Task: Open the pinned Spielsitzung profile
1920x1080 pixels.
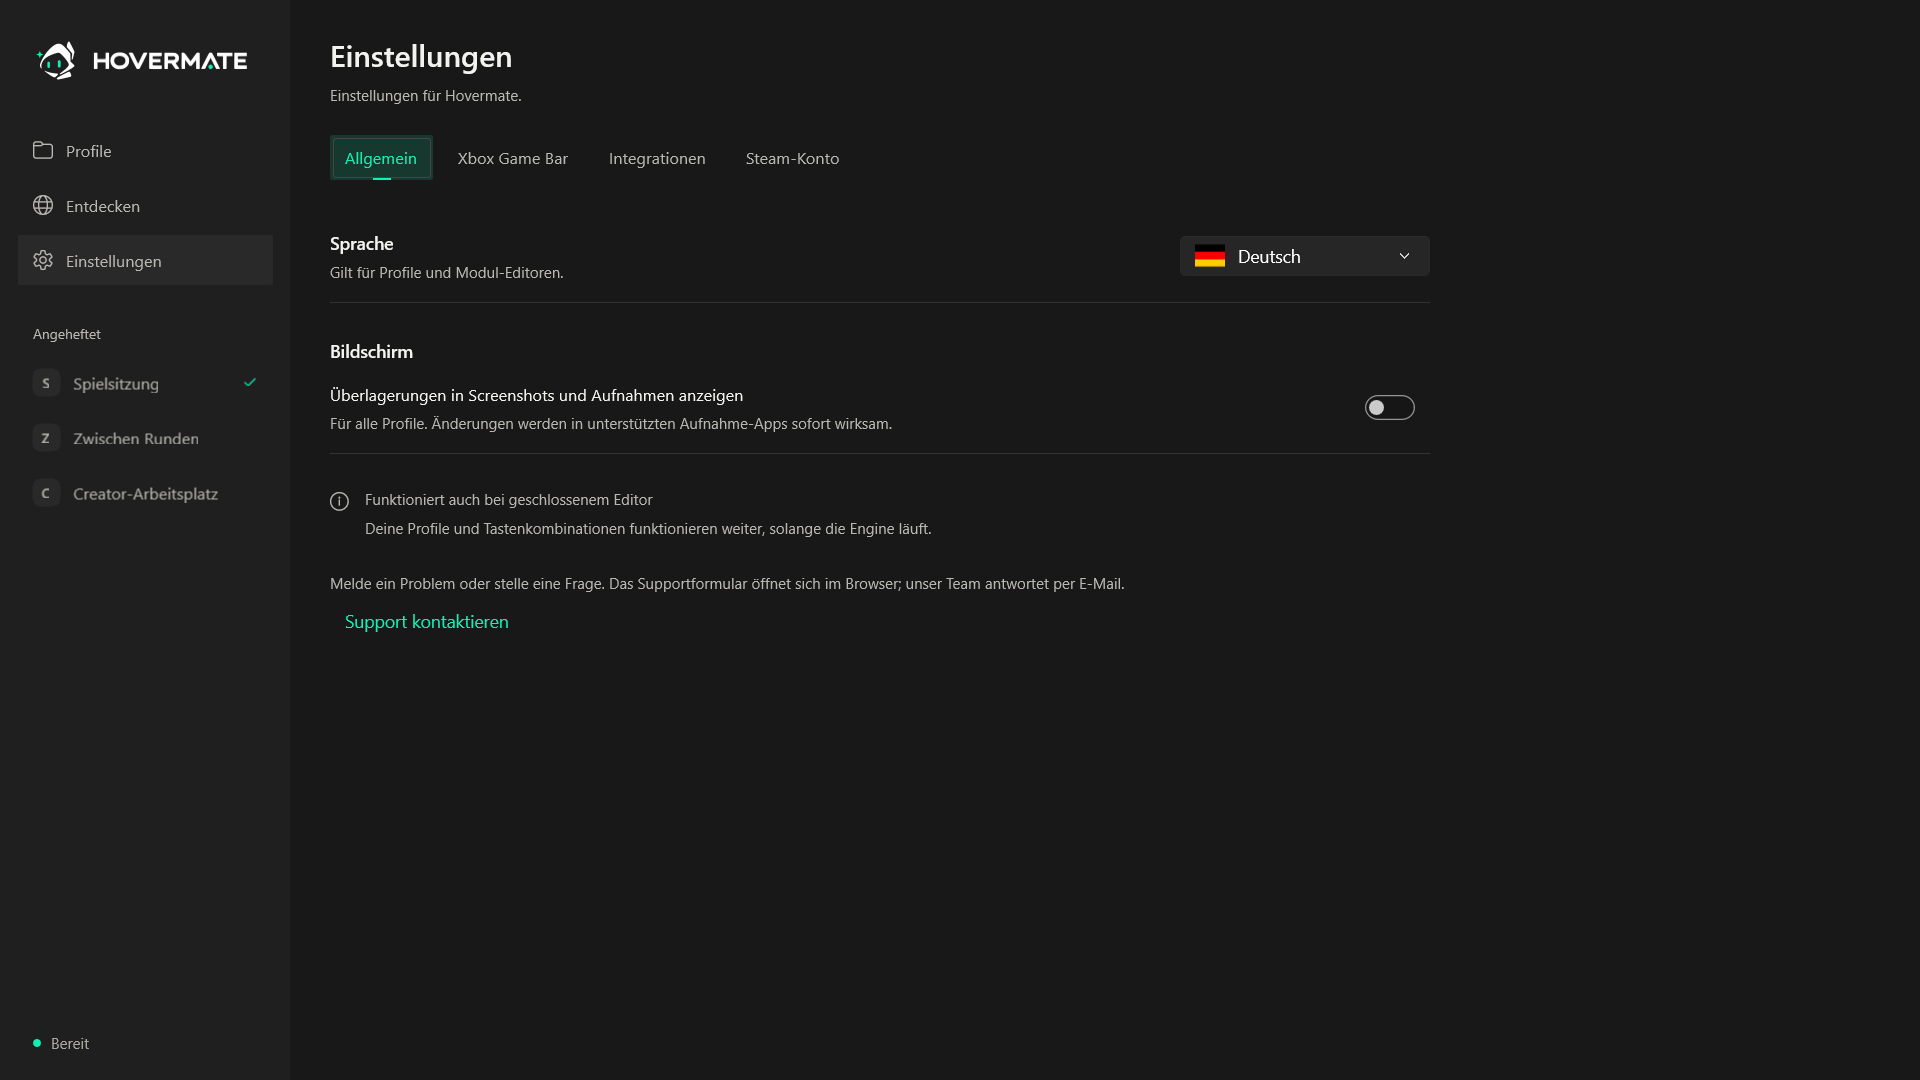Action: click(145, 383)
